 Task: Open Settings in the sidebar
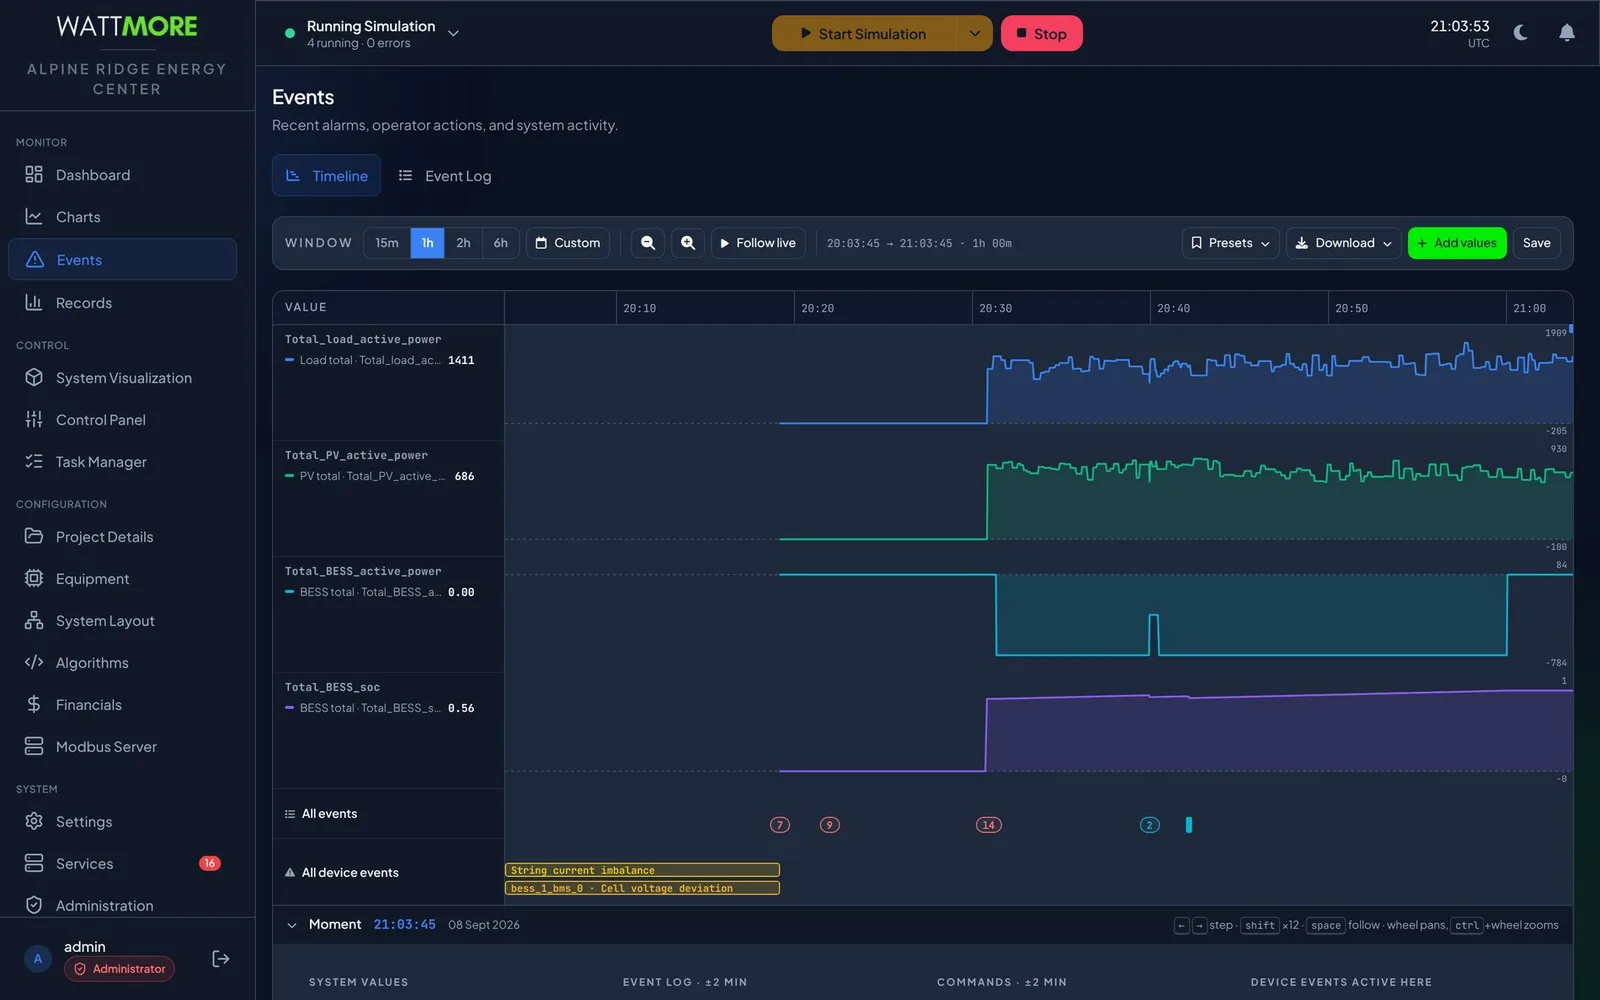122,822
